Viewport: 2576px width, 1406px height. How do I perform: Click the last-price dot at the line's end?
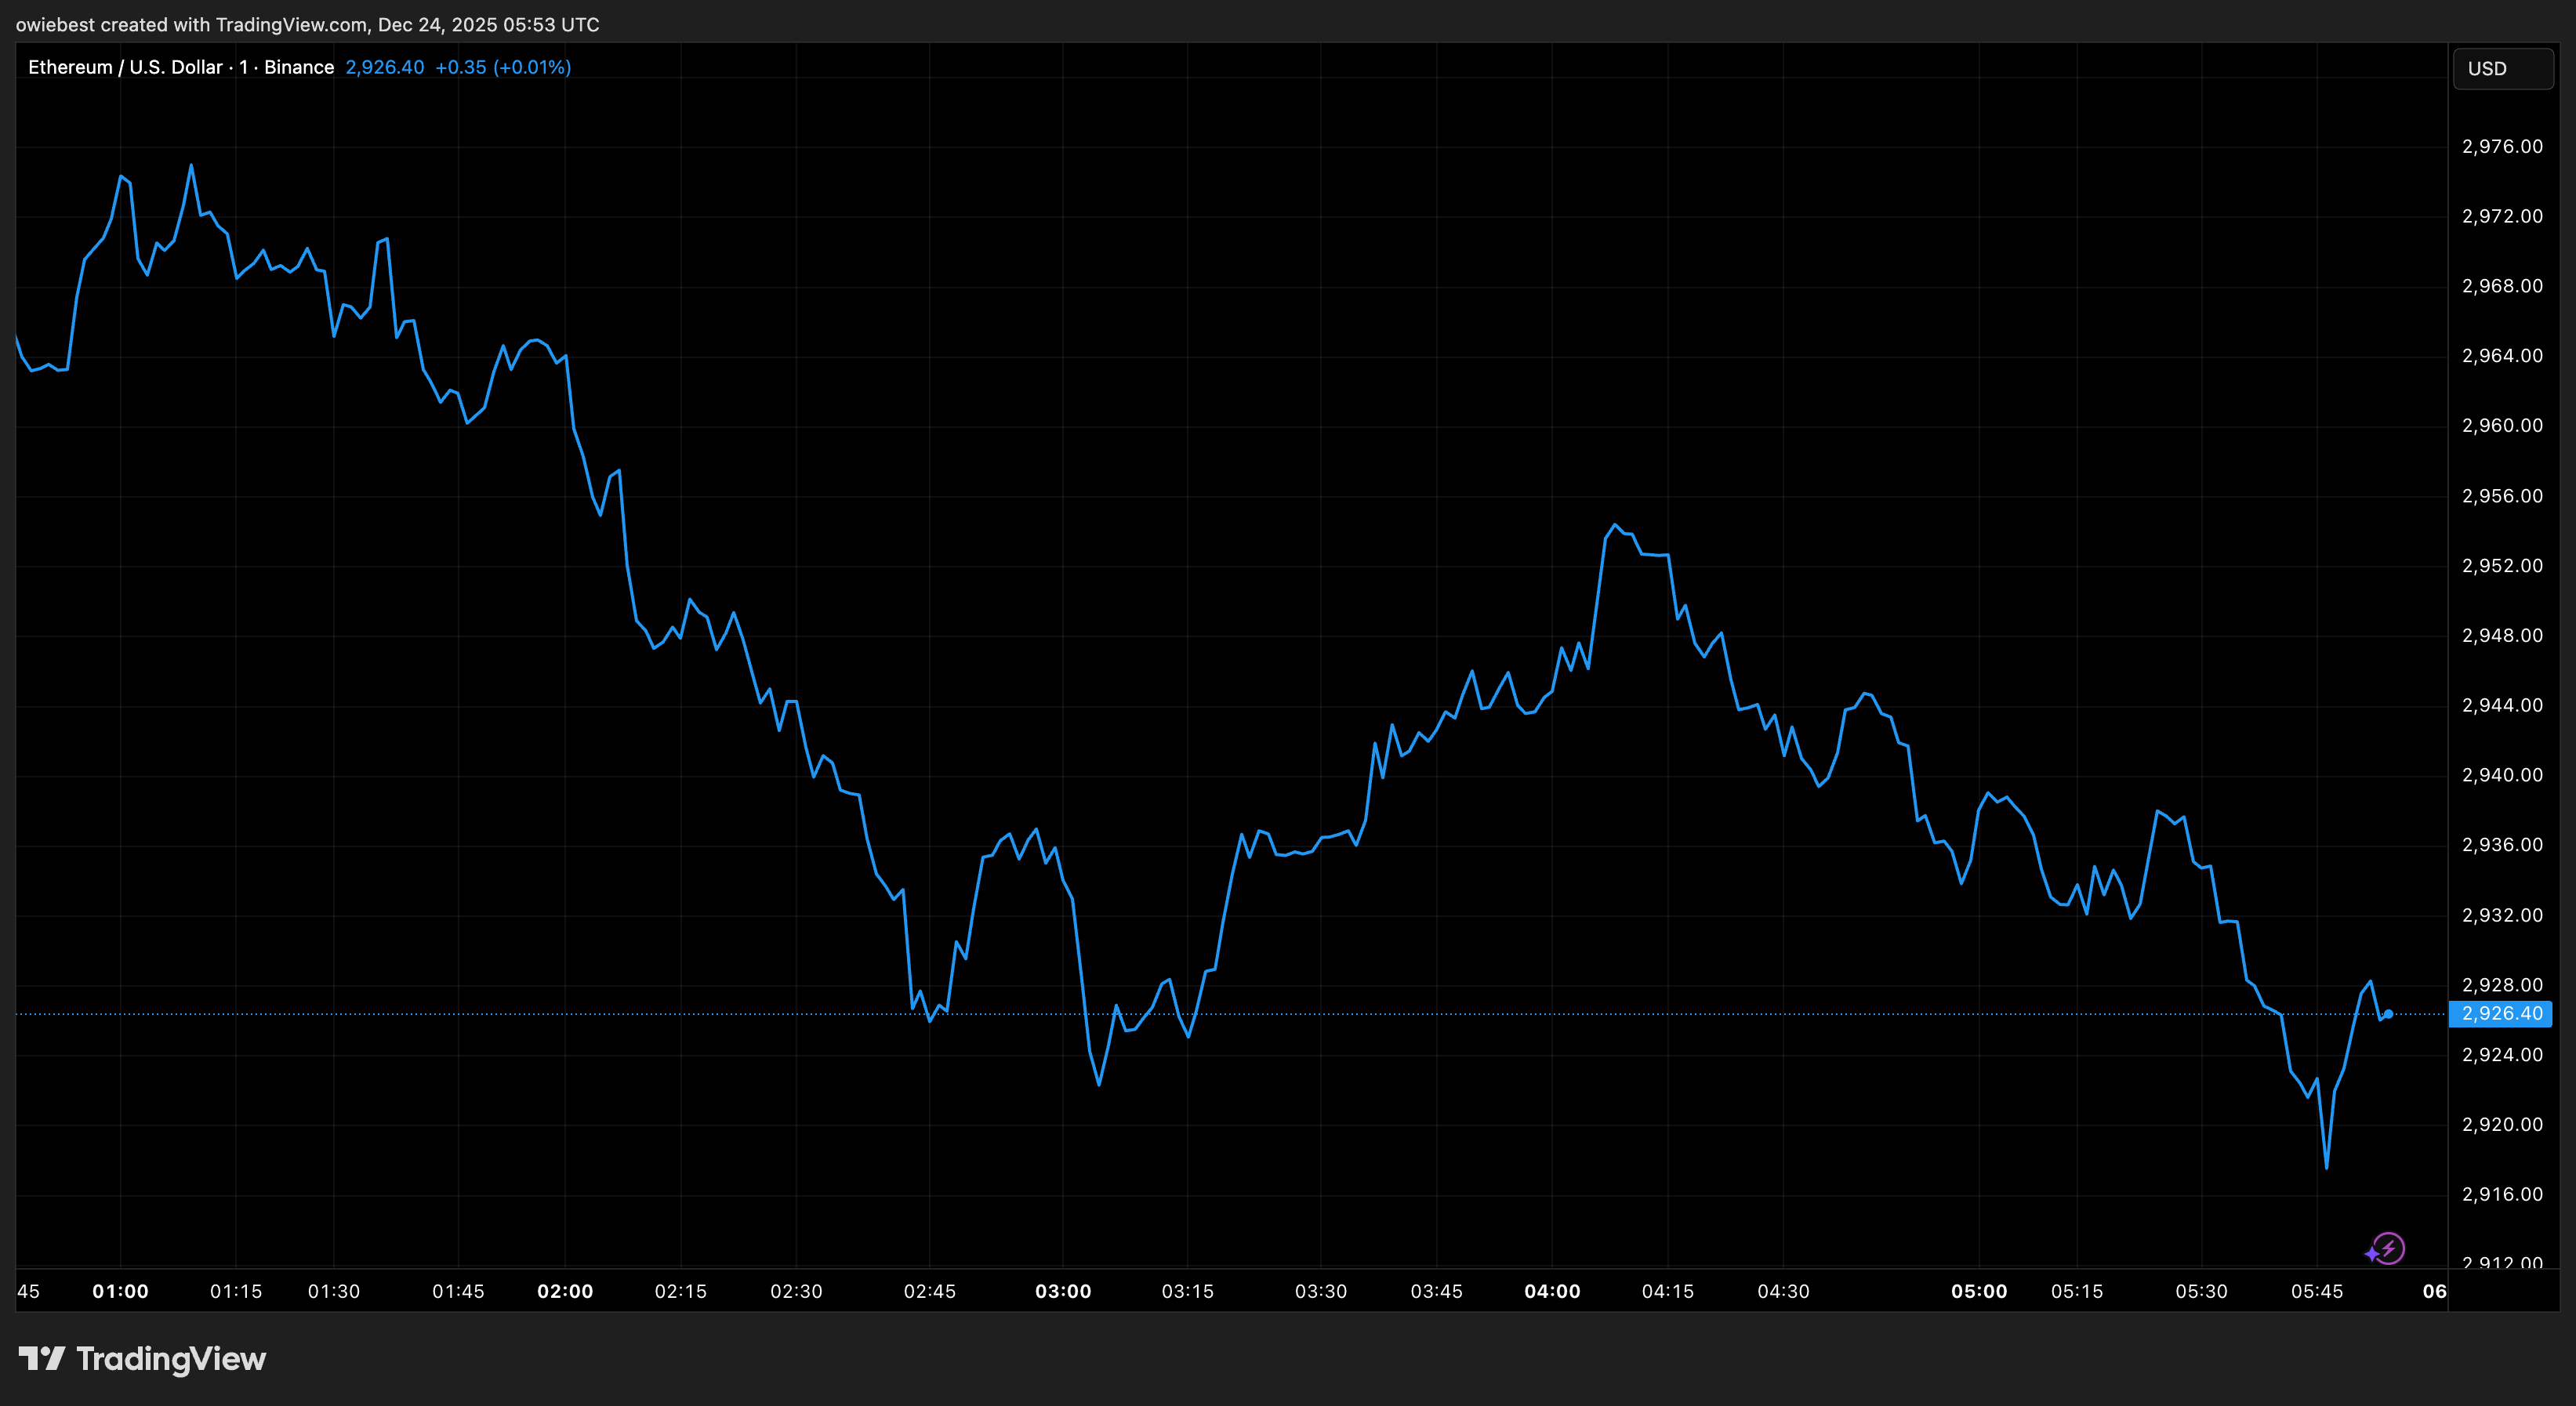point(2388,1014)
